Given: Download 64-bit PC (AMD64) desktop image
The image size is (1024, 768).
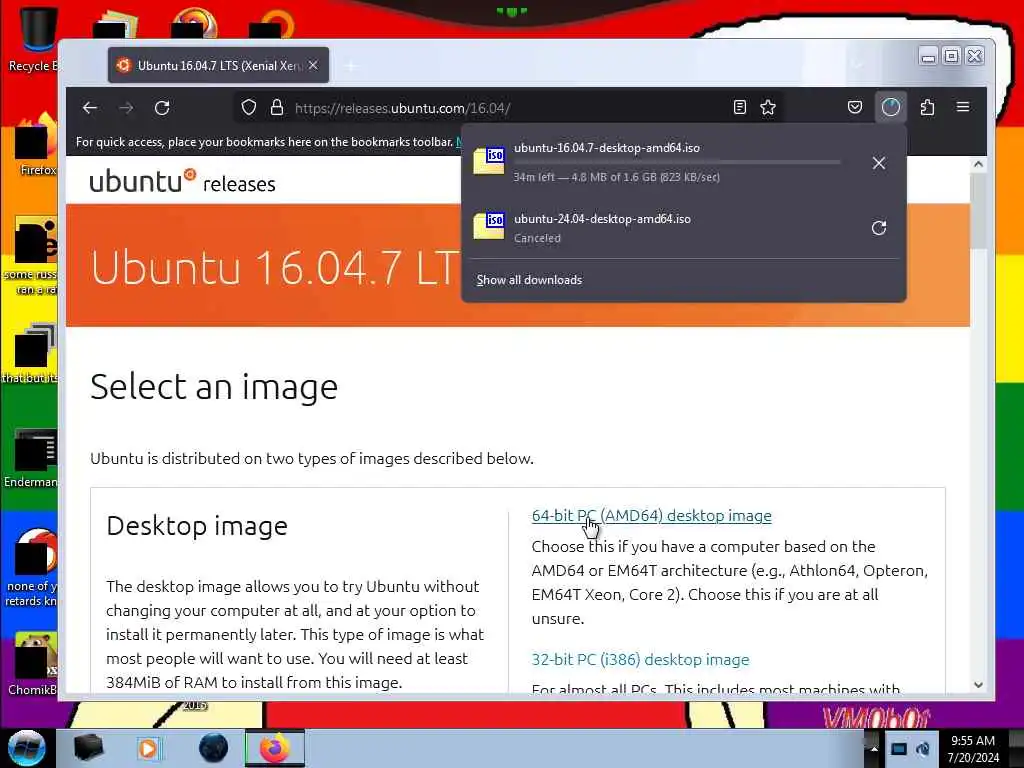Looking at the screenshot, I should pyautogui.click(x=651, y=516).
